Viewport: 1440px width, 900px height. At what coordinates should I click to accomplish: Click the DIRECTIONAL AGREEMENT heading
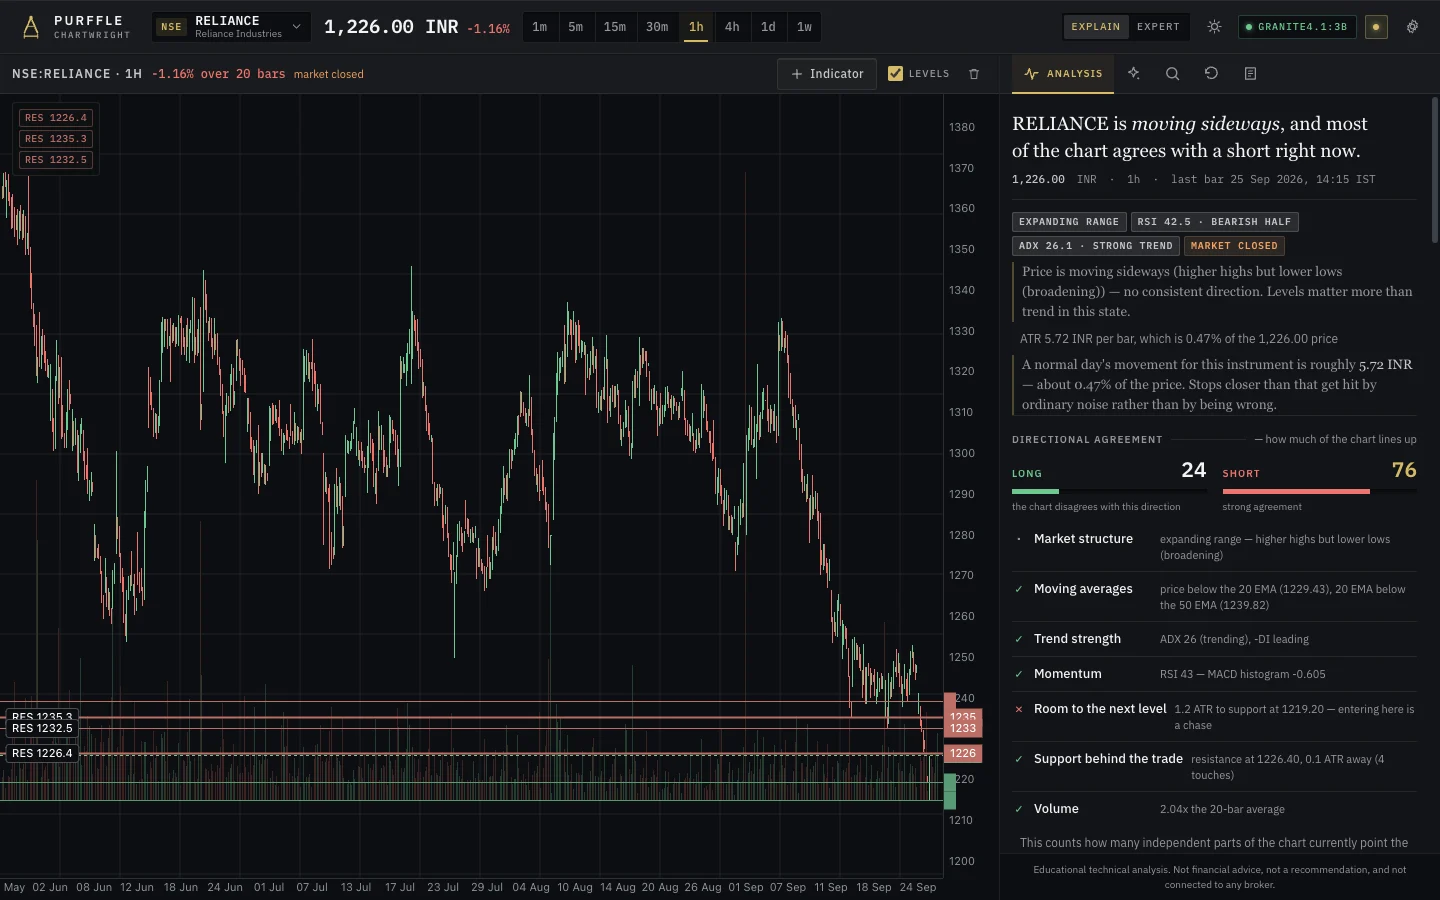click(1087, 440)
